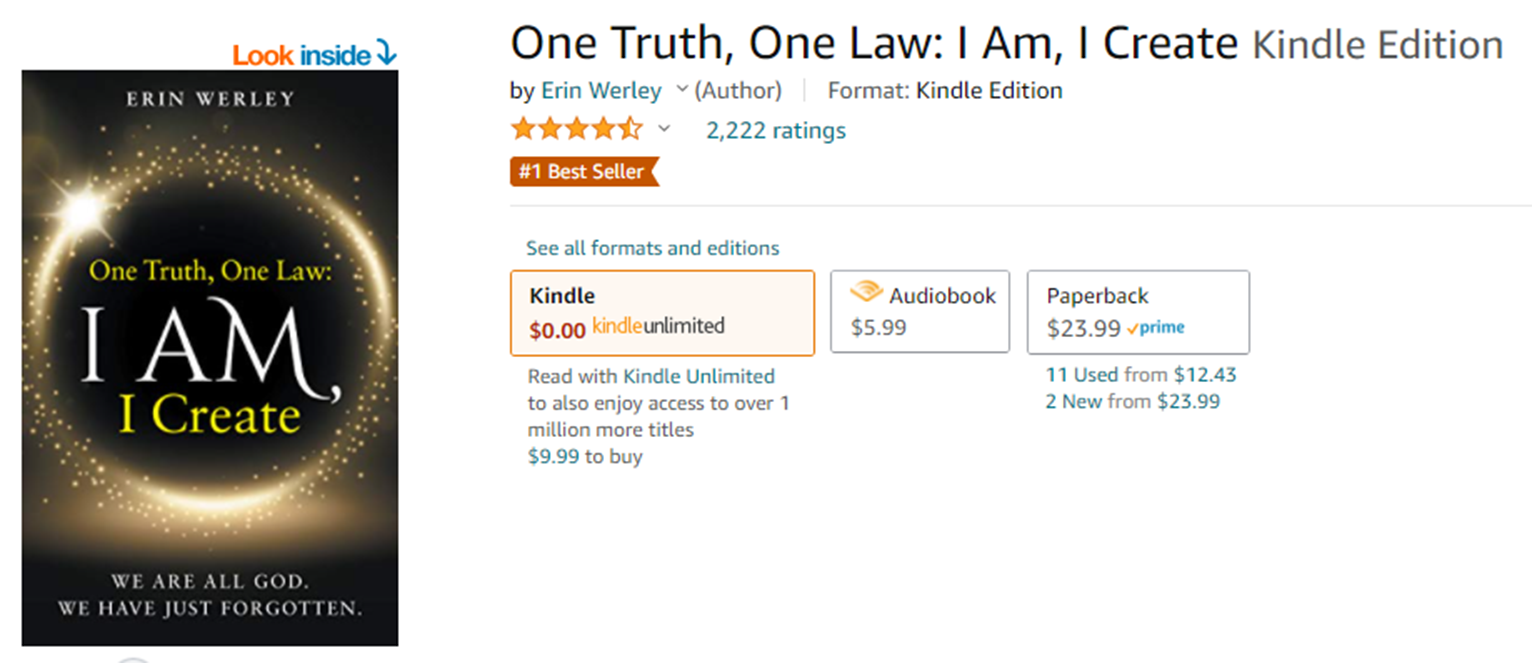Image resolution: width=1532 pixels, height=663 pixels.
Task: Click the Kindle Unlimited logo
Action: pos(658,326)
